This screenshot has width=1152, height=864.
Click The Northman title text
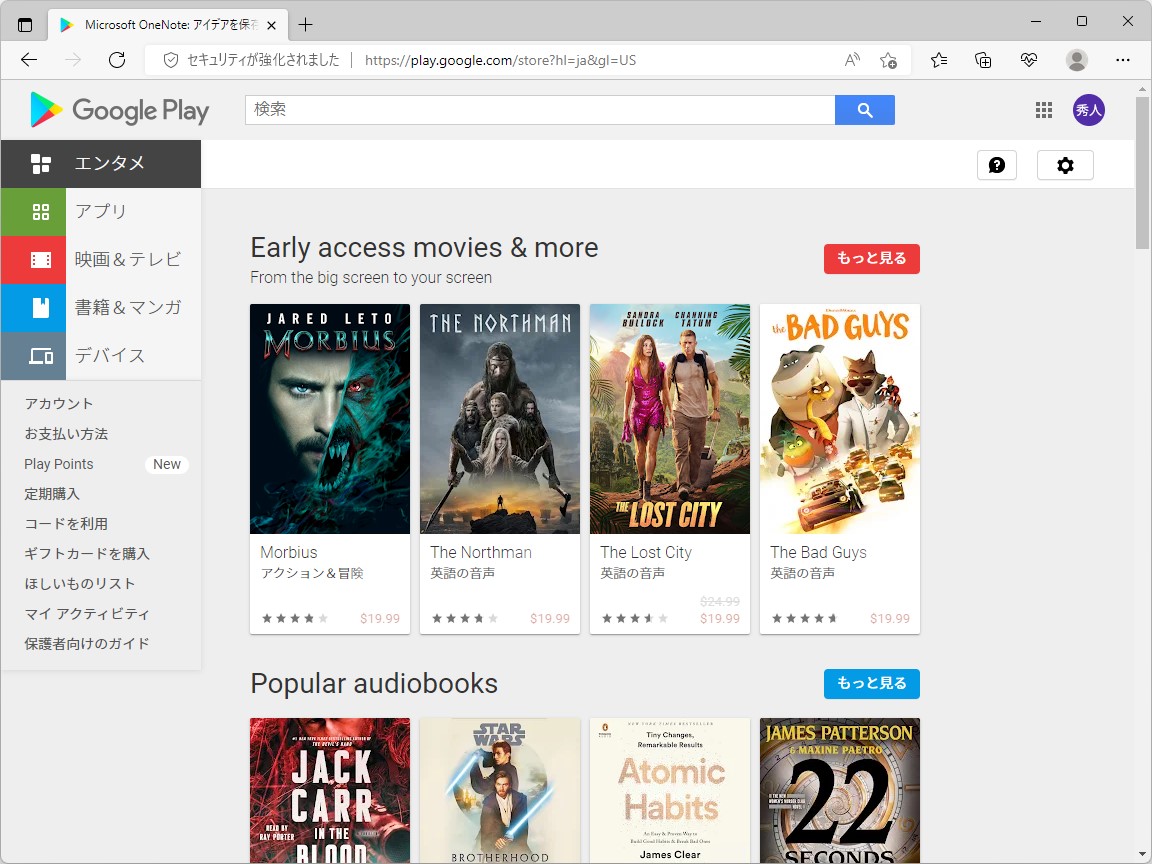coord(481,552)
